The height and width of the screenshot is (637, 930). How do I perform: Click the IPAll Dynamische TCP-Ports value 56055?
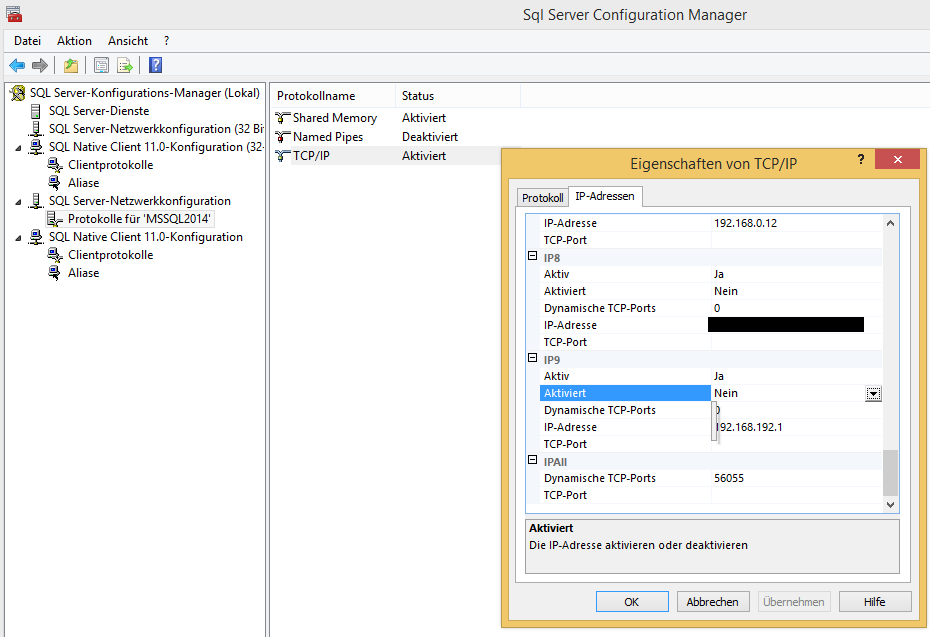(x=729, y=478)
